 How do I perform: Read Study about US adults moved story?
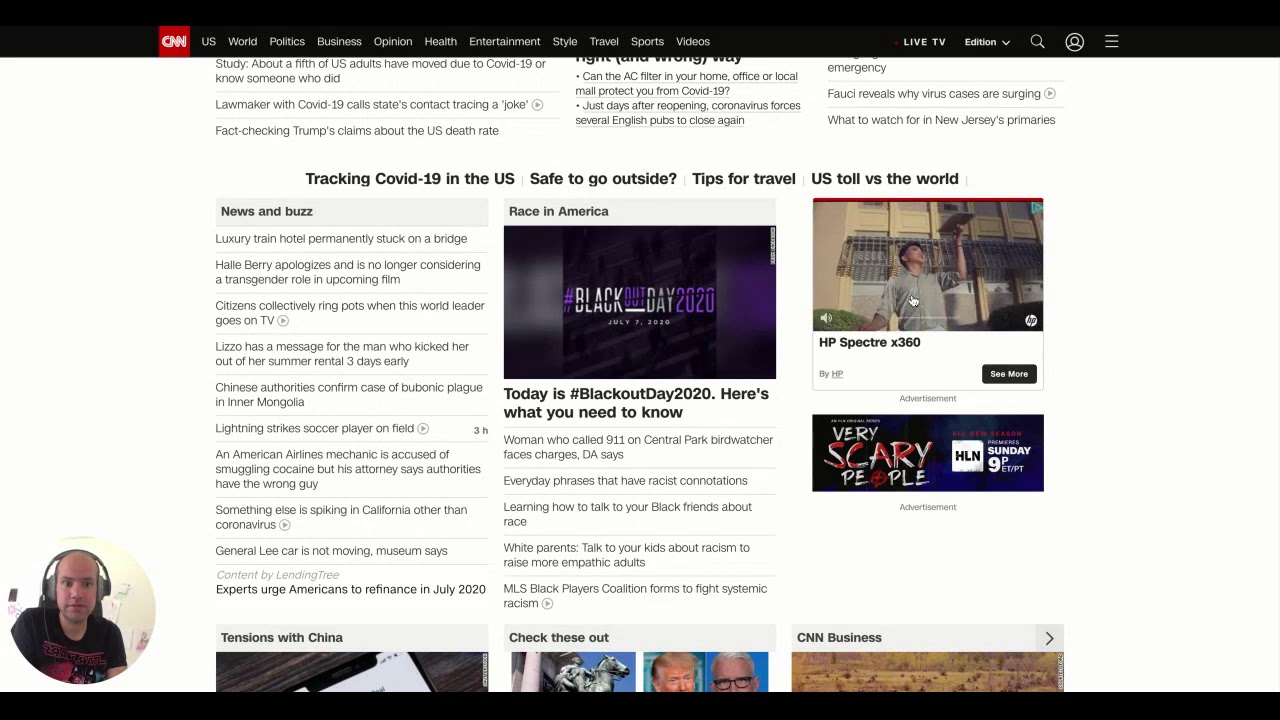[380, 71]
